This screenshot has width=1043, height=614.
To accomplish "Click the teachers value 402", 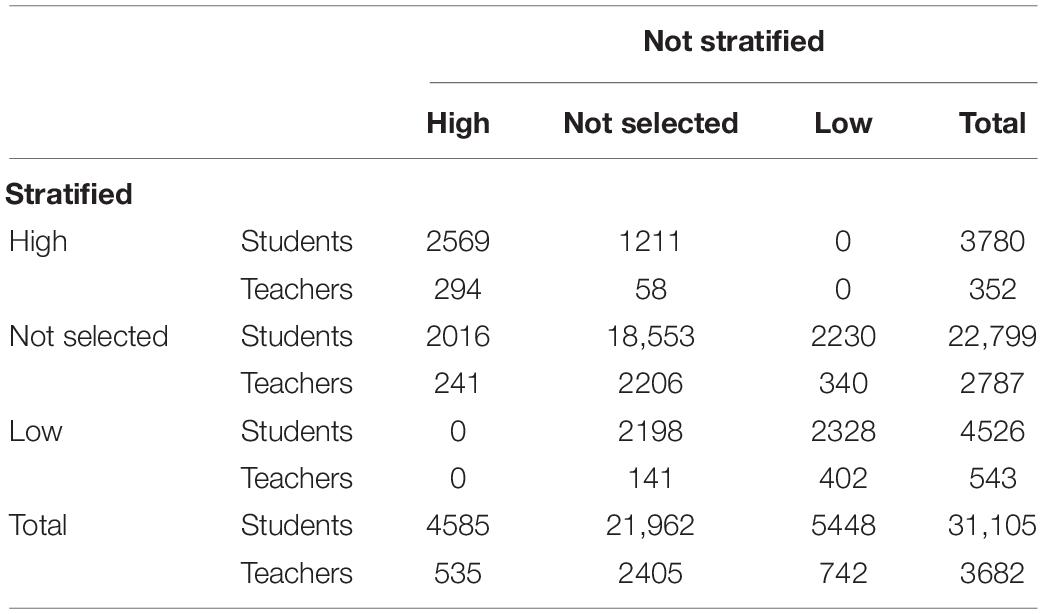I will coord(843,479).
